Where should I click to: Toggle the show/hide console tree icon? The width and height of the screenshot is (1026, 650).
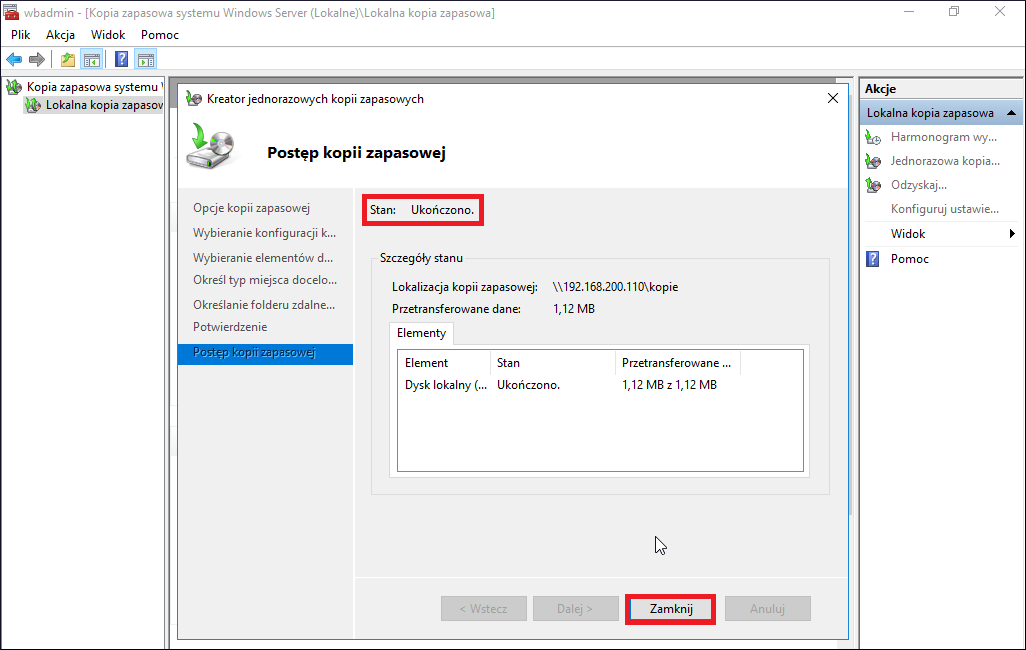[92, 60]
